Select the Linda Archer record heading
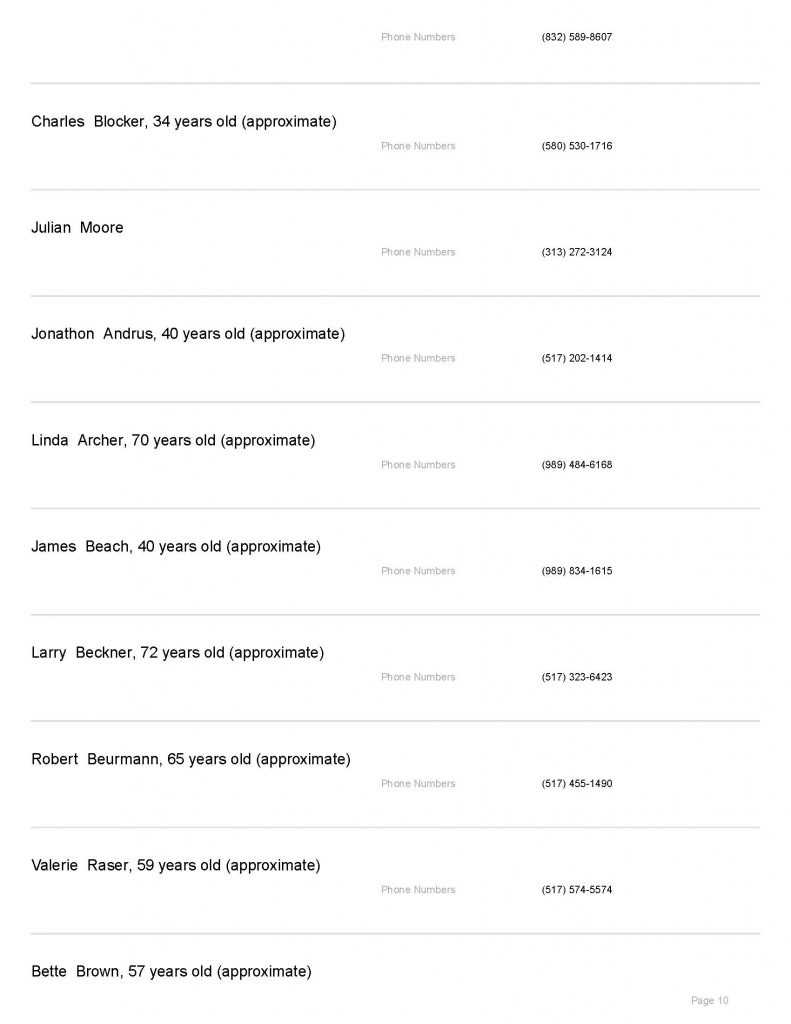This screenshot has height=1024, width=791. coord(173,440)
